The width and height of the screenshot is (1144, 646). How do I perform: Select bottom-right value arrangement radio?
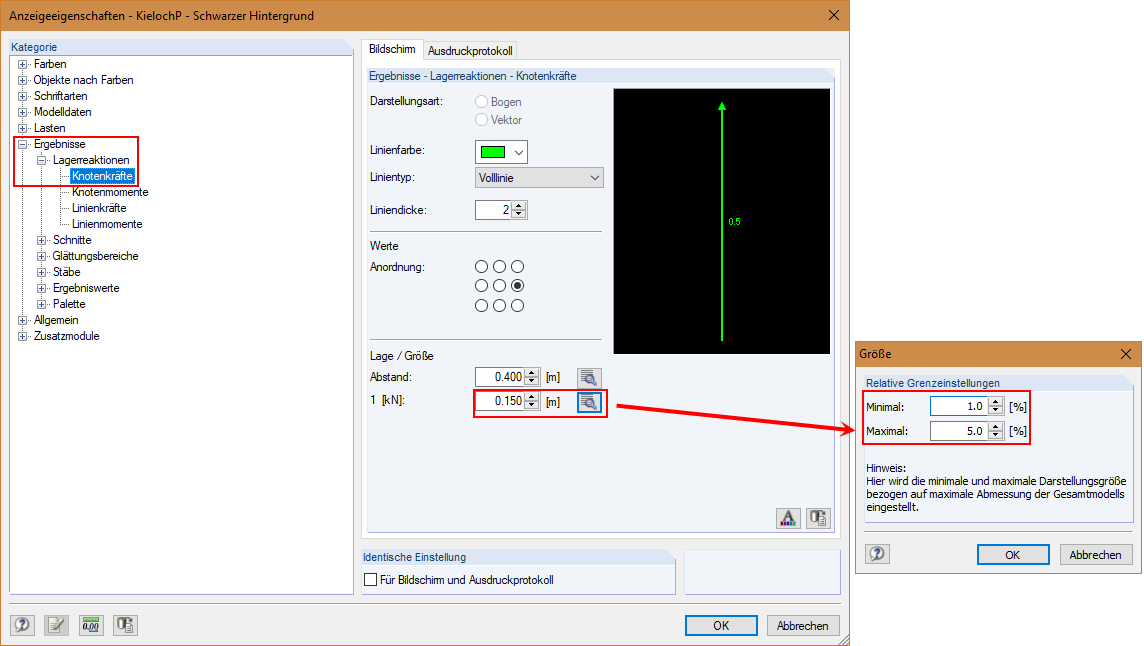click(x=517, y=305)
